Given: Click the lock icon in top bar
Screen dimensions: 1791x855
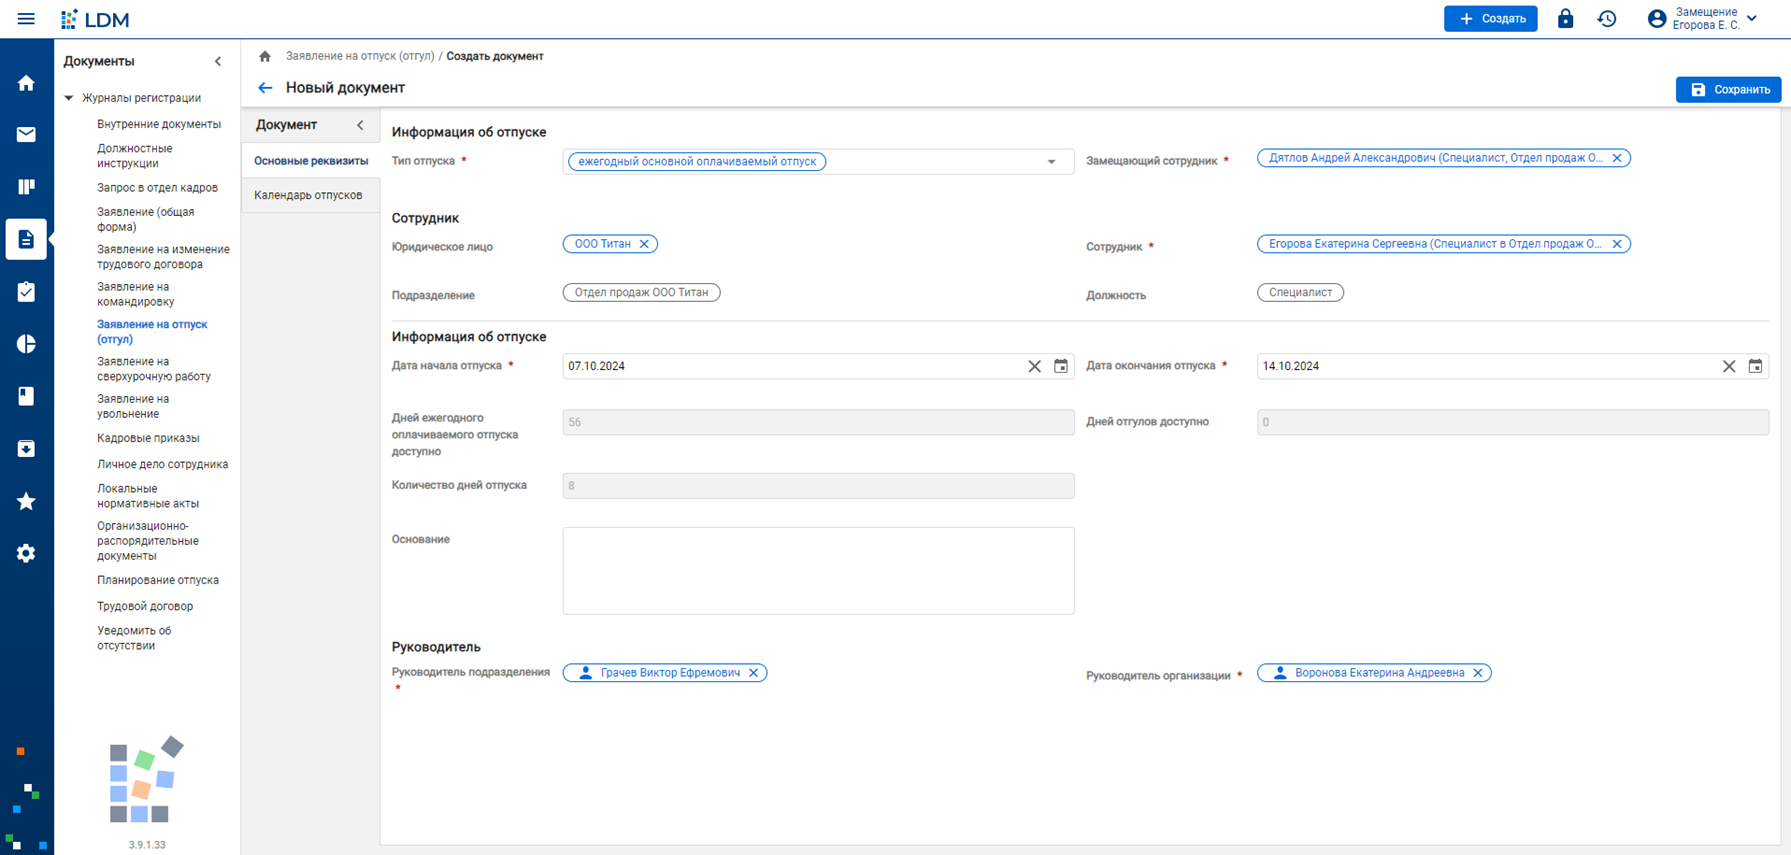Looking at the screenshot, I should tap(1565, 19).
